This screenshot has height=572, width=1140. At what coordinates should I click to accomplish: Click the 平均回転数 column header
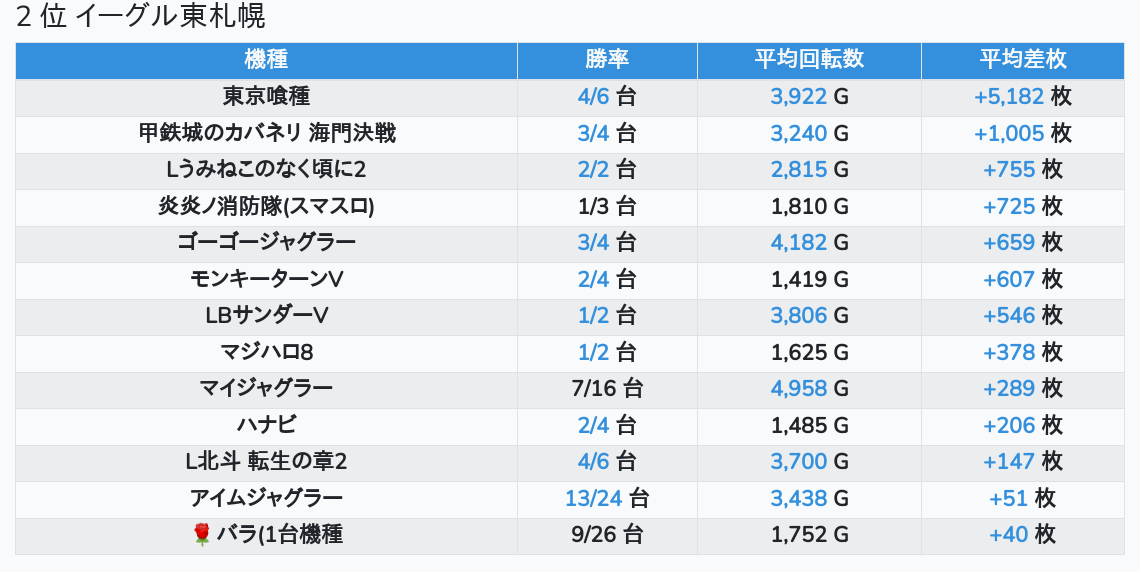[x=809, y=60]
